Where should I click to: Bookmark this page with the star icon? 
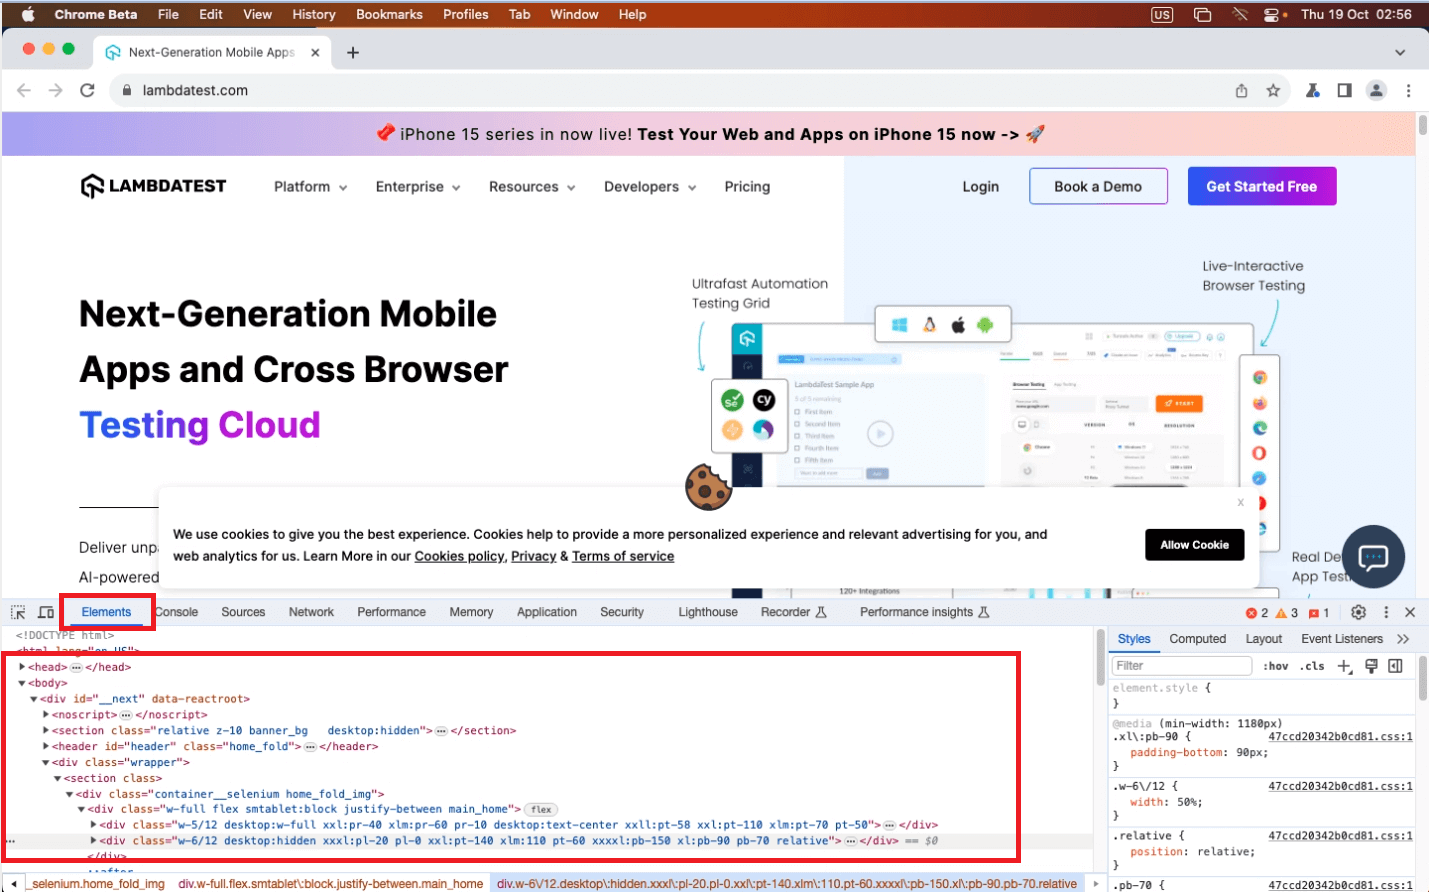click(x=1273, y=90)
